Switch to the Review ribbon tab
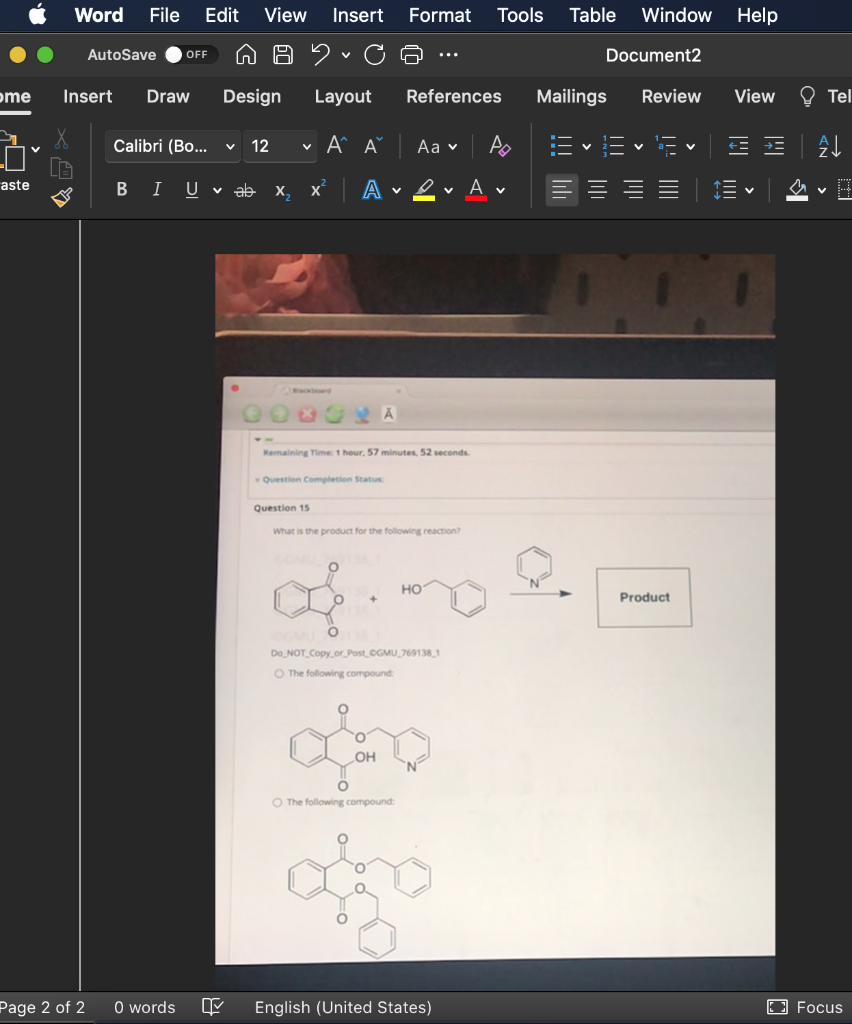The height and width of the screenshot is (1024, 852). coord(670,97)
